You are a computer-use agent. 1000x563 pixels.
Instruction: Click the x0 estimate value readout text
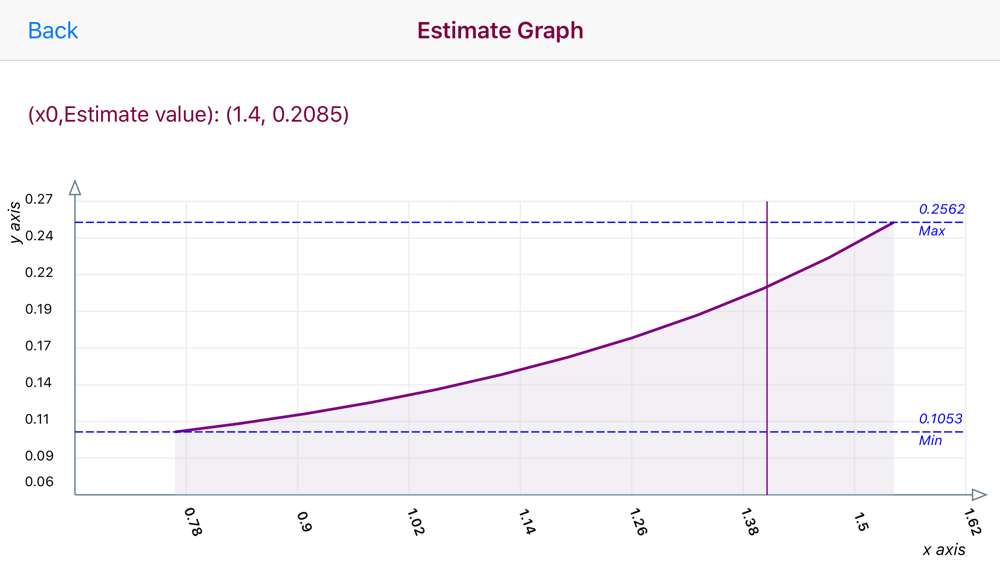[189, 115]
